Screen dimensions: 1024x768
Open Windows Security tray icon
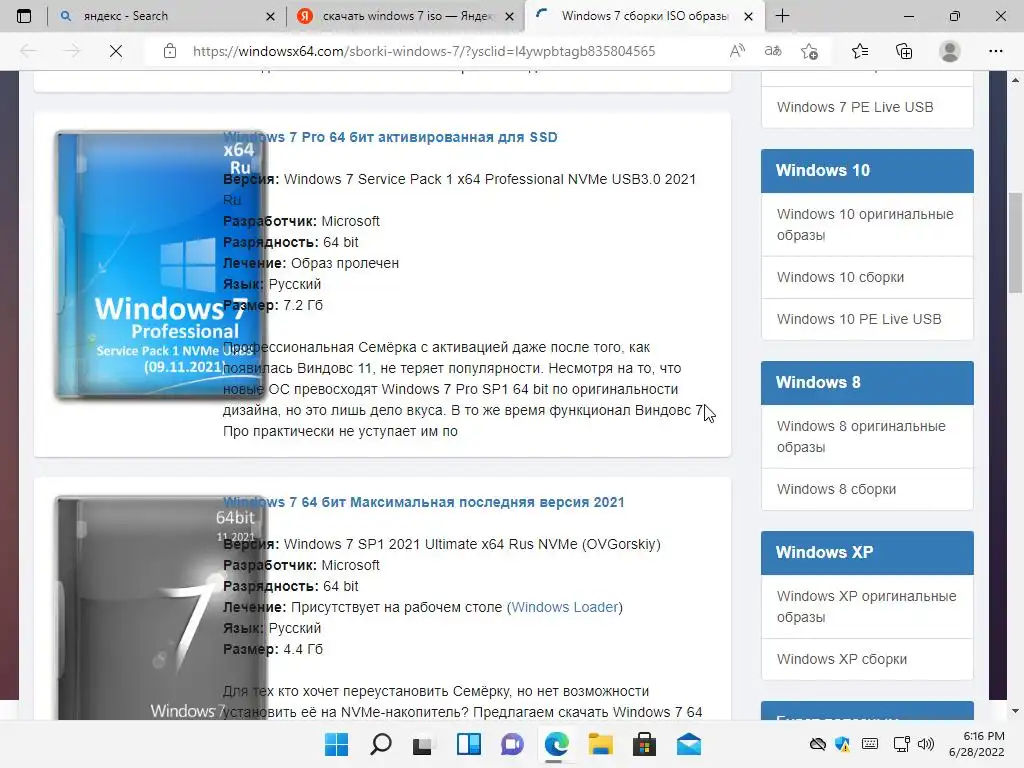click(x=842, y=744)
